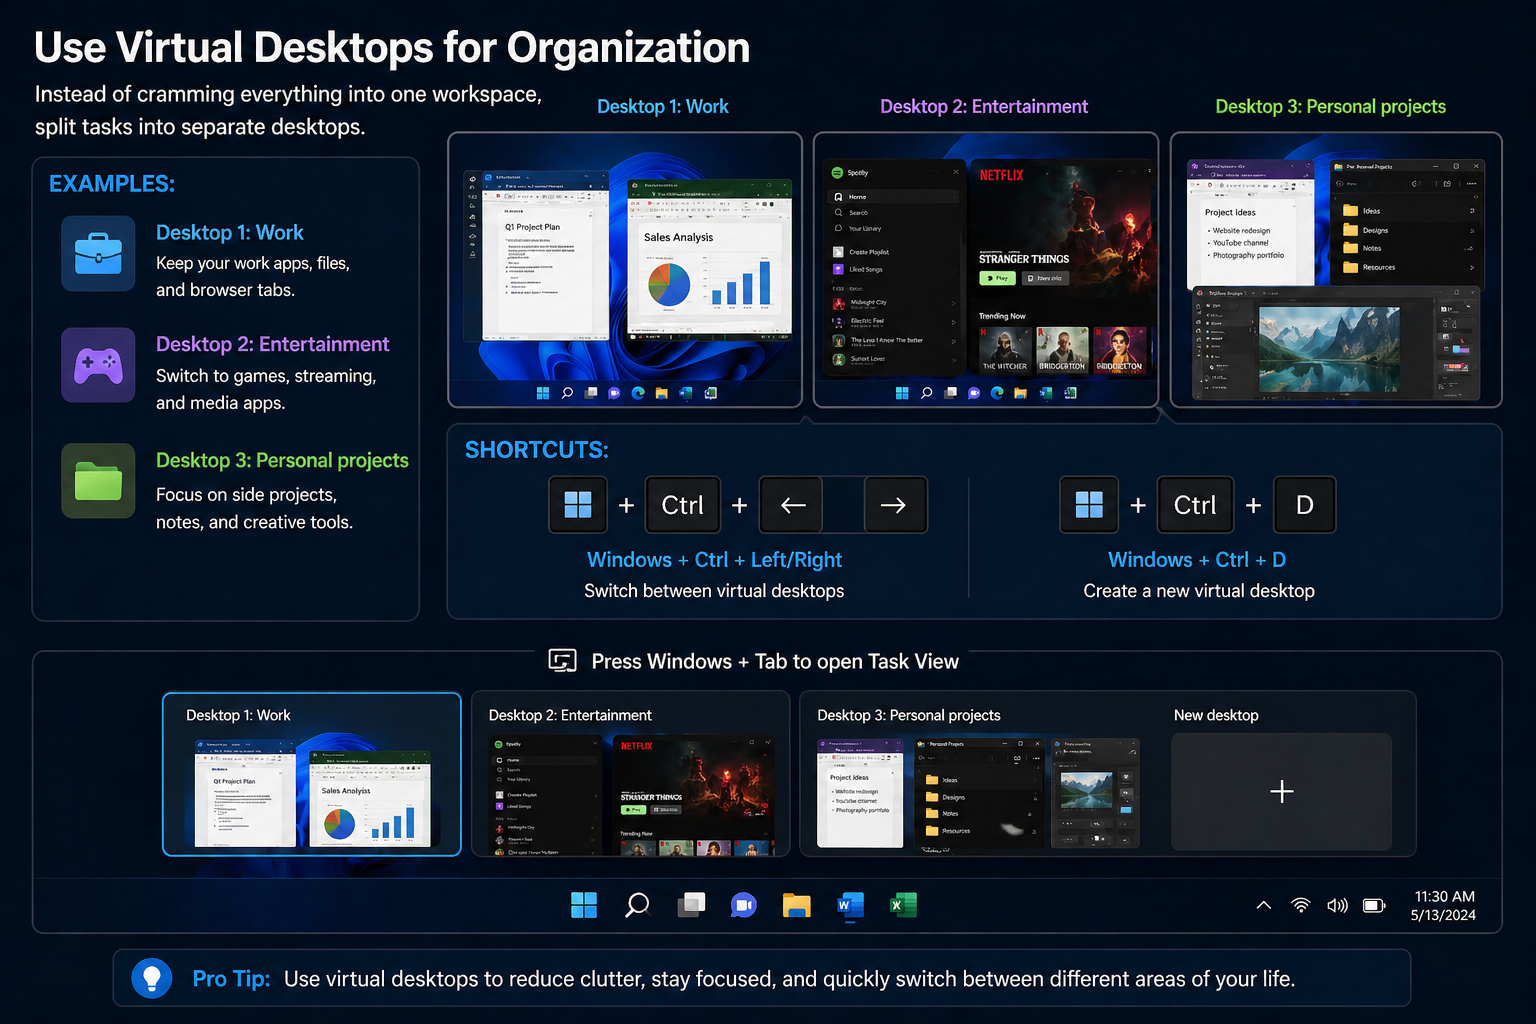Screen dimensions: 1536x1024
Task: Open the Ideas folder in Desktop 3 preview
Action: click(x=1408, y=211)
